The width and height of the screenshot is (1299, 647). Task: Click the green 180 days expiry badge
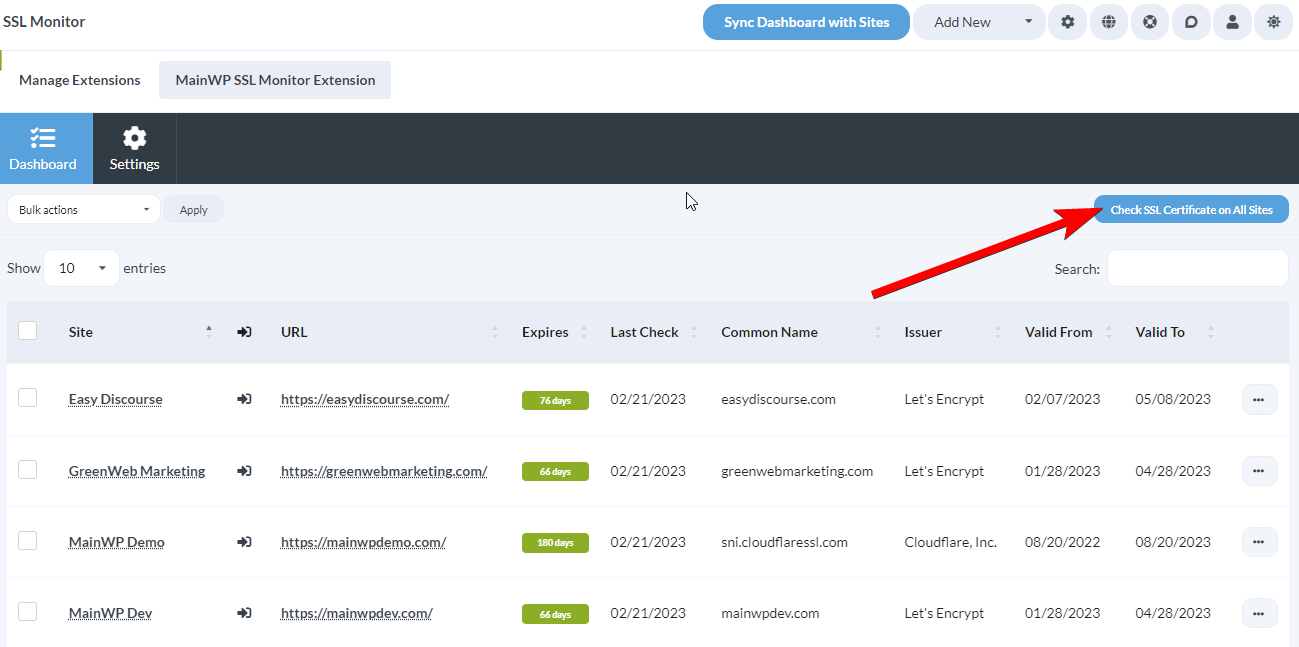click(x=555, y=542)
